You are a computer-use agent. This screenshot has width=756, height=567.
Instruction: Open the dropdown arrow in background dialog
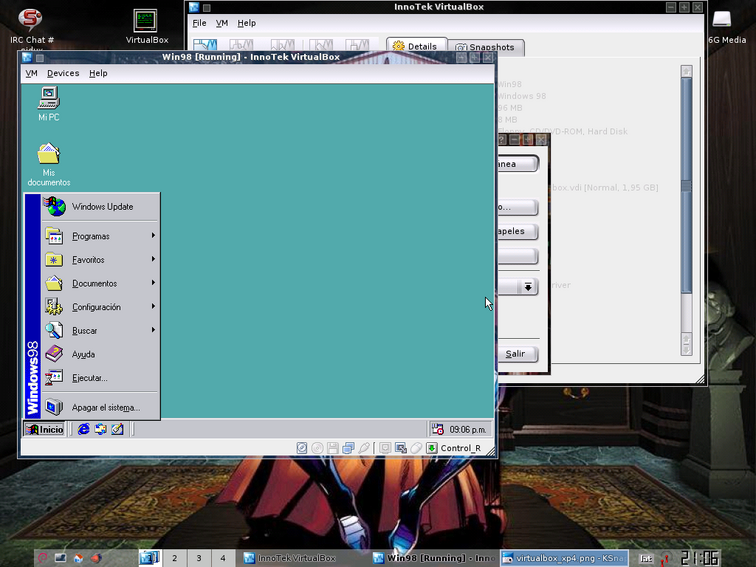[x=528, y=287]
